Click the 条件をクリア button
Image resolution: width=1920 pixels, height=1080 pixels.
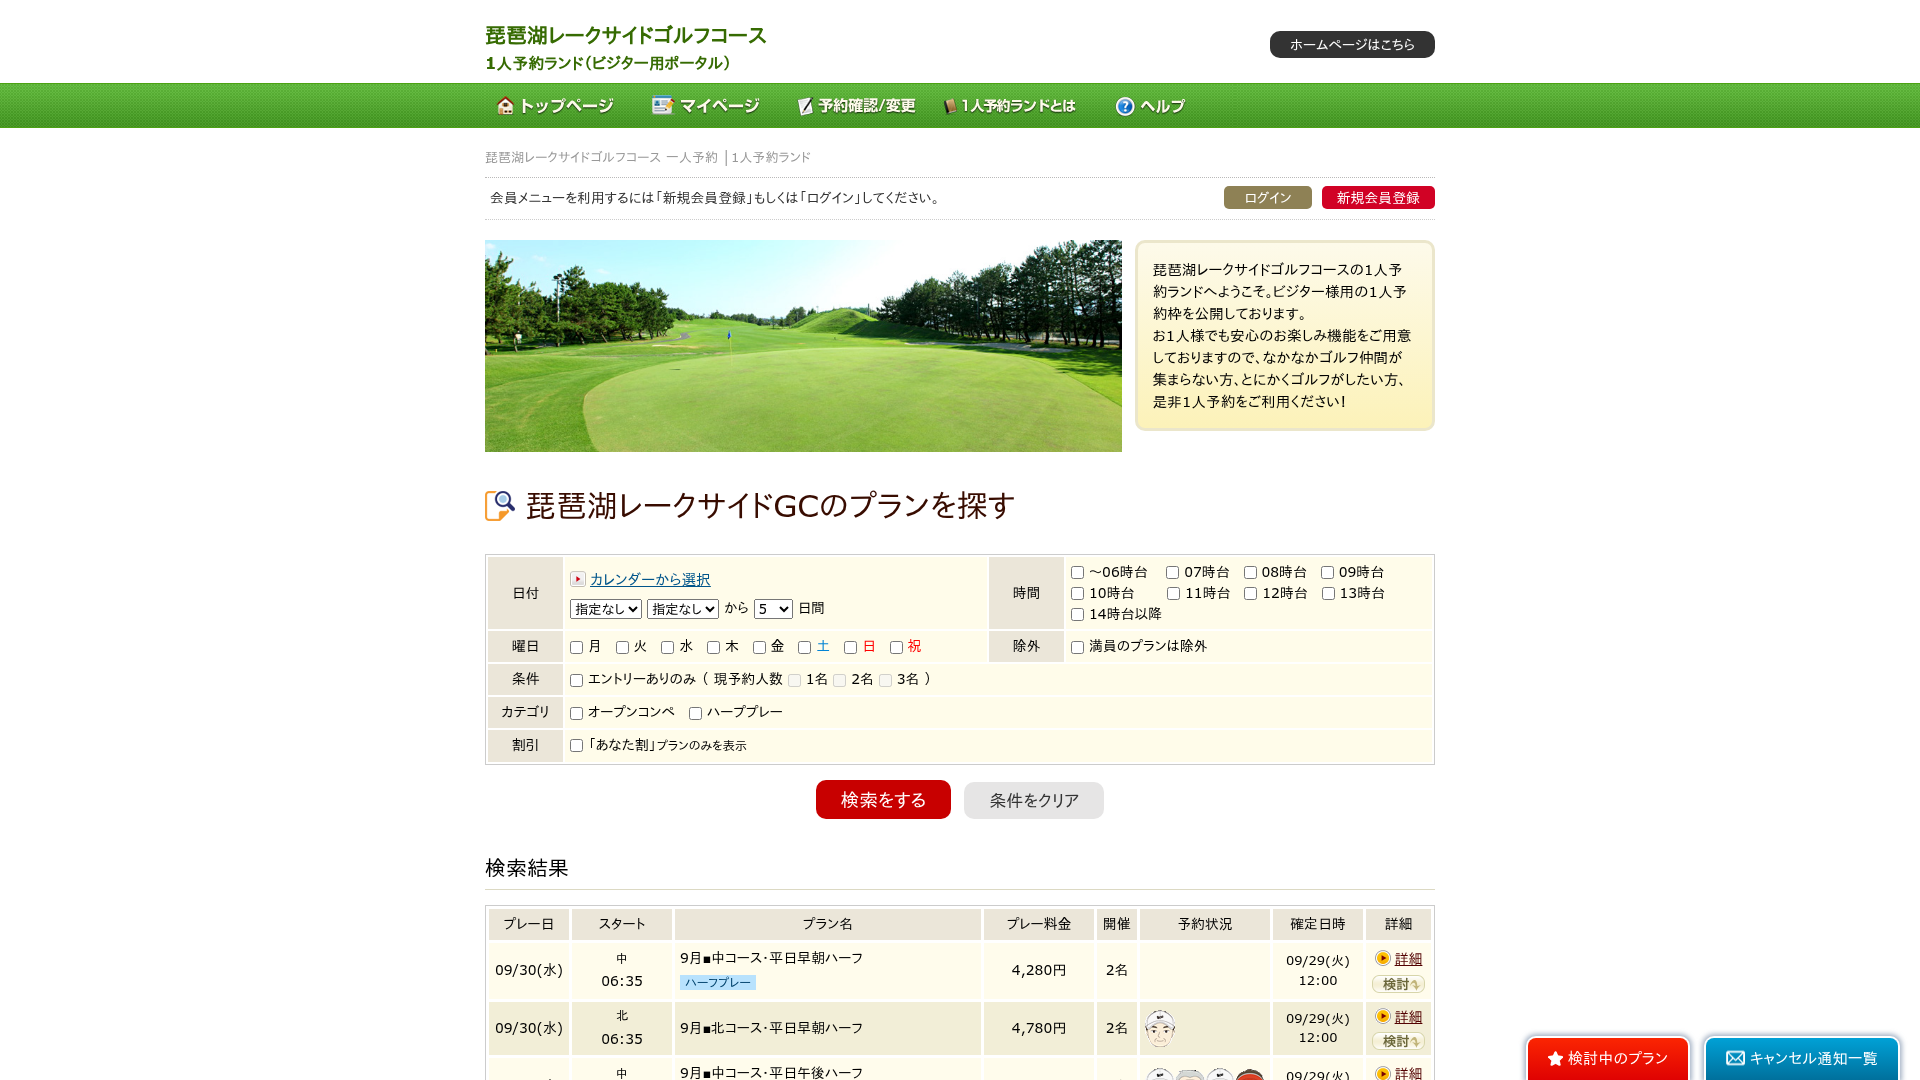pyautogui.click(x=1034, y=800)
